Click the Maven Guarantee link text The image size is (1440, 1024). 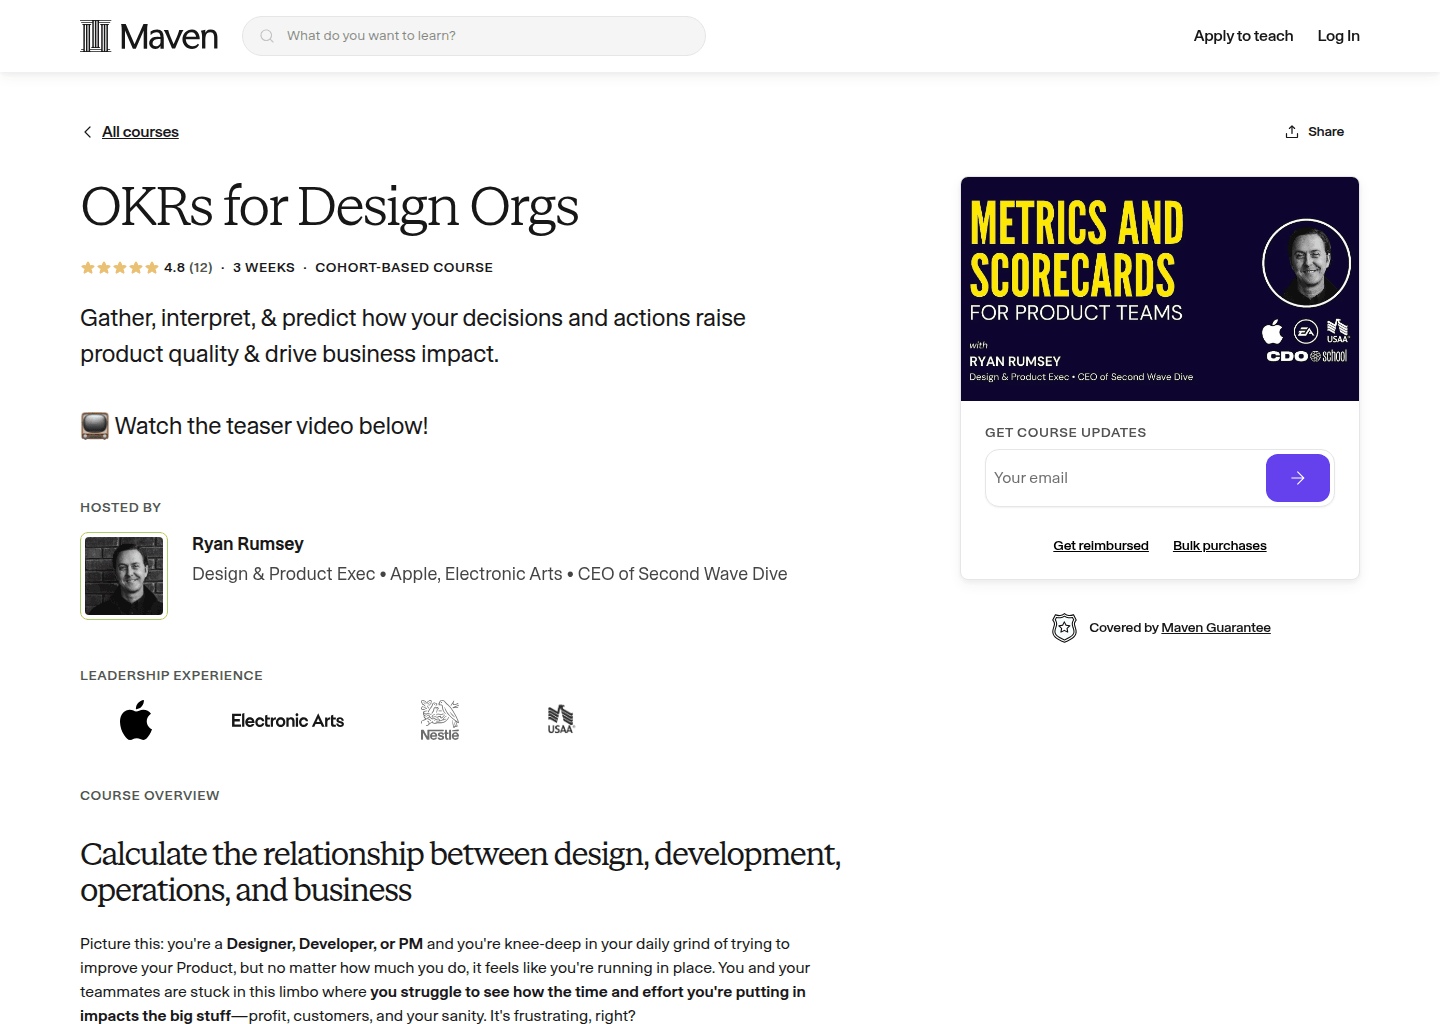click(x=1216, y=627)
